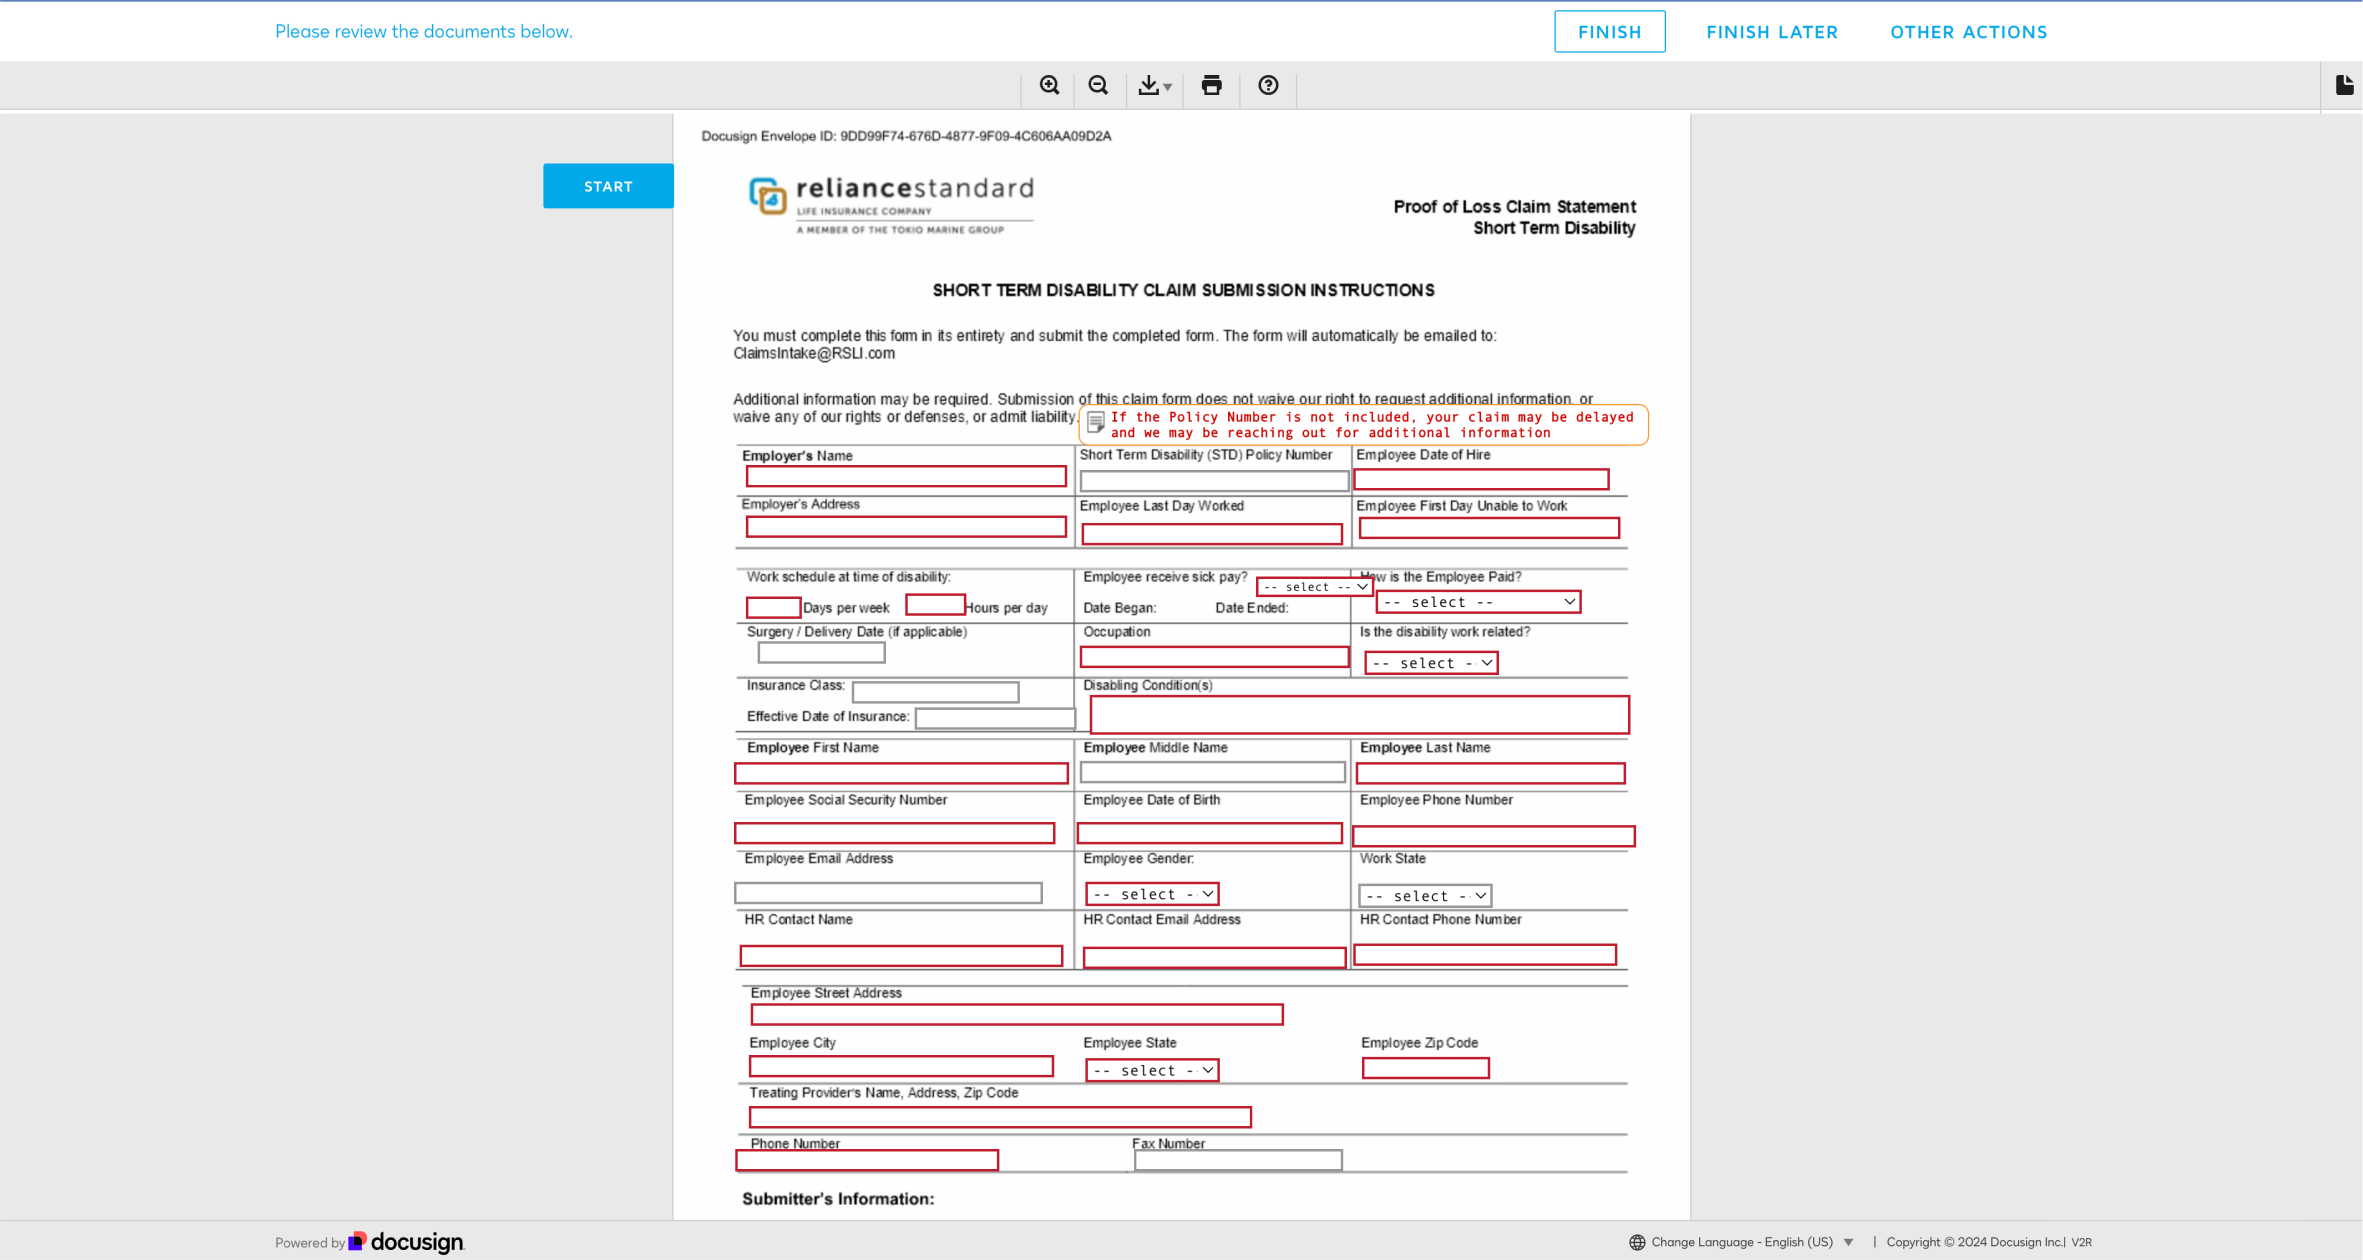The height and width of the screenshot is (1260, 2363).
Task: Choose FINISH LATER
Action: coord(1772,32)
